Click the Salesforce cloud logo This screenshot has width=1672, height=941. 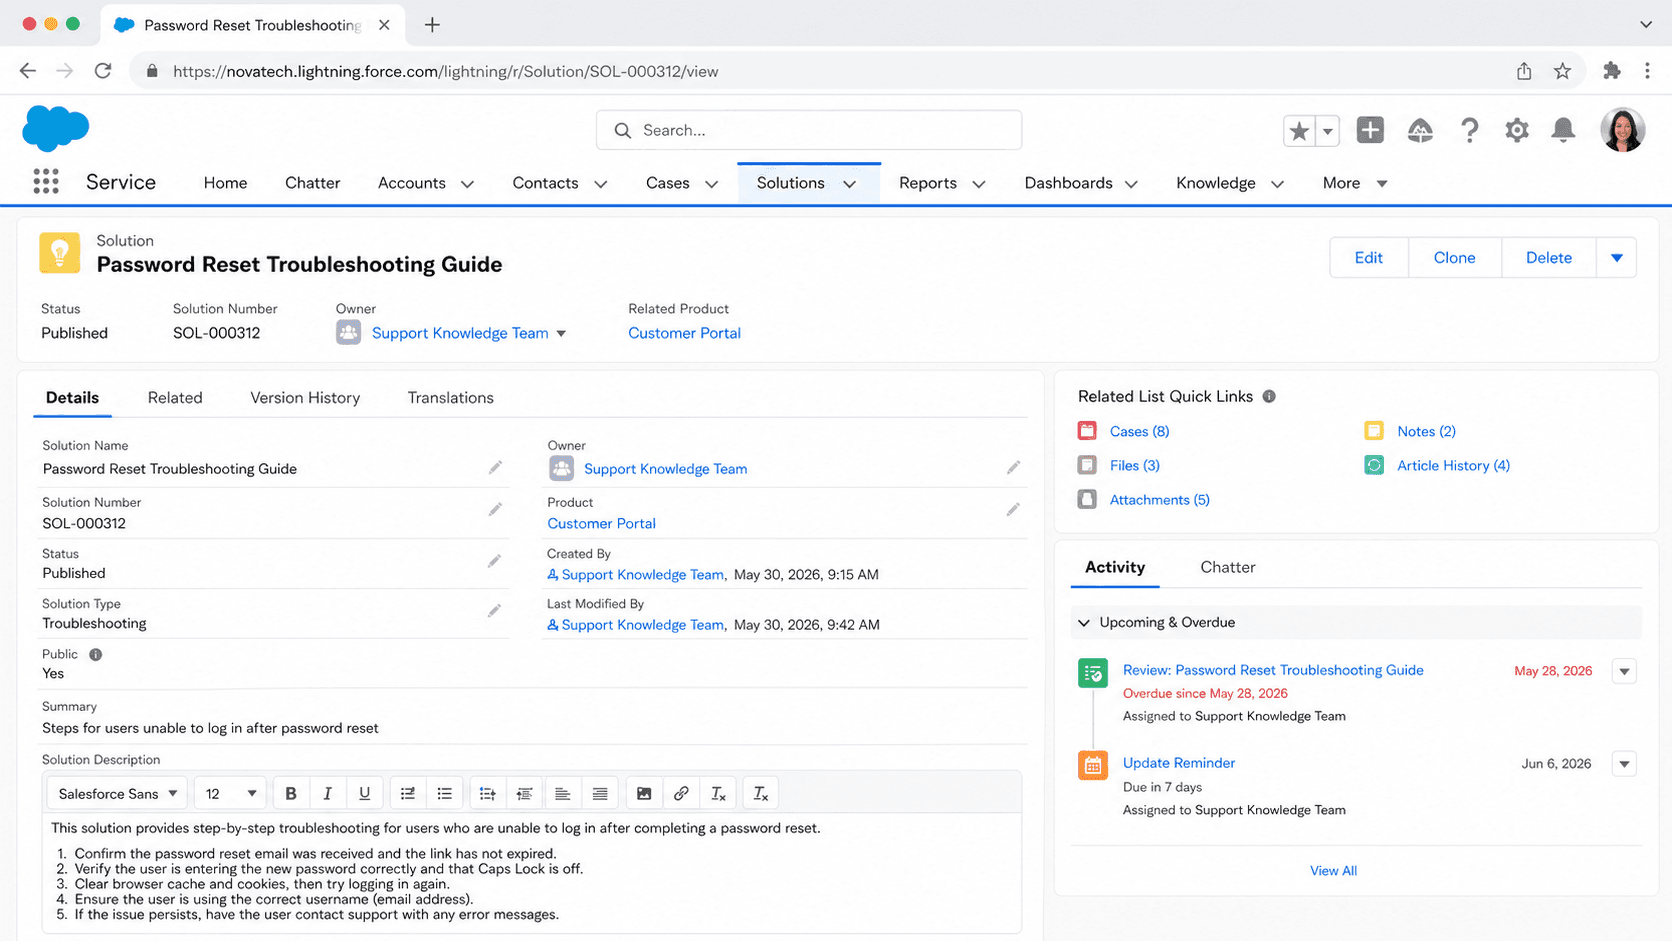56,128
